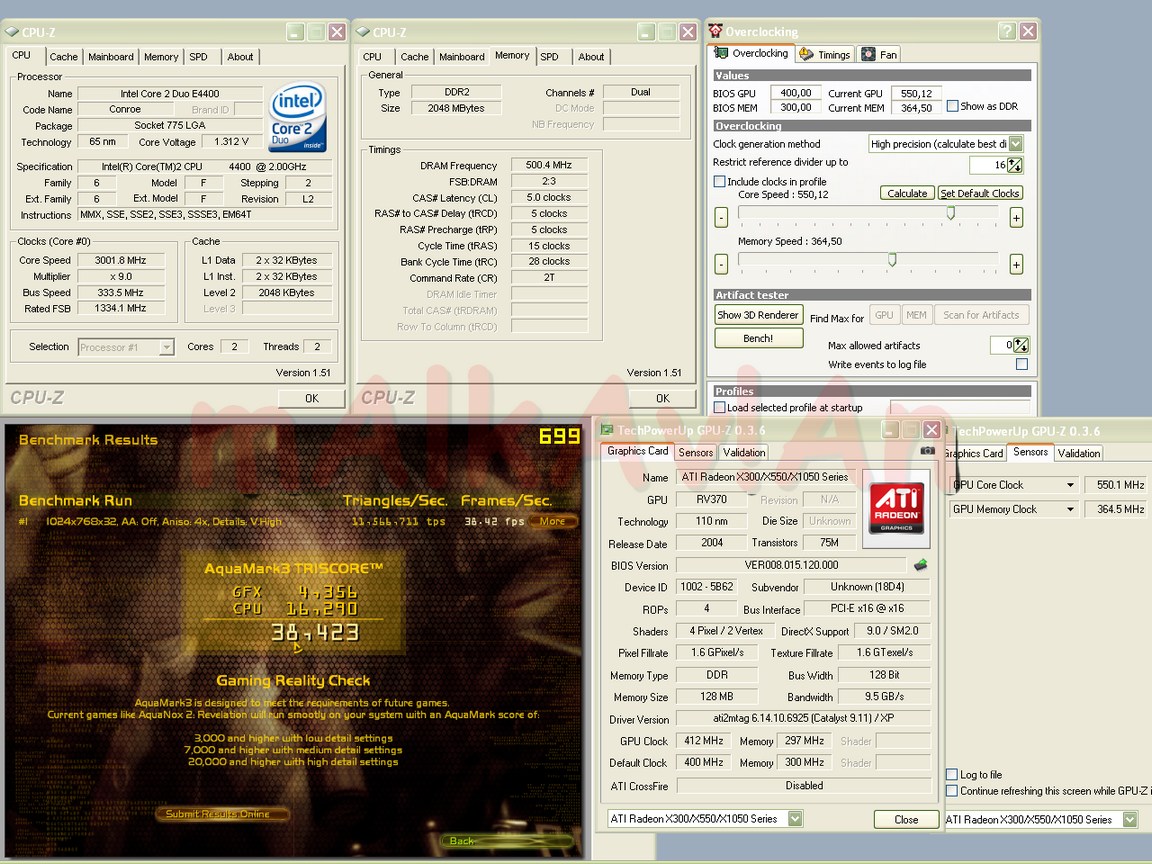This screenshot has height=864, width=1152.
Task: Click the Find Max for GPU button
Action: point(884,314)
